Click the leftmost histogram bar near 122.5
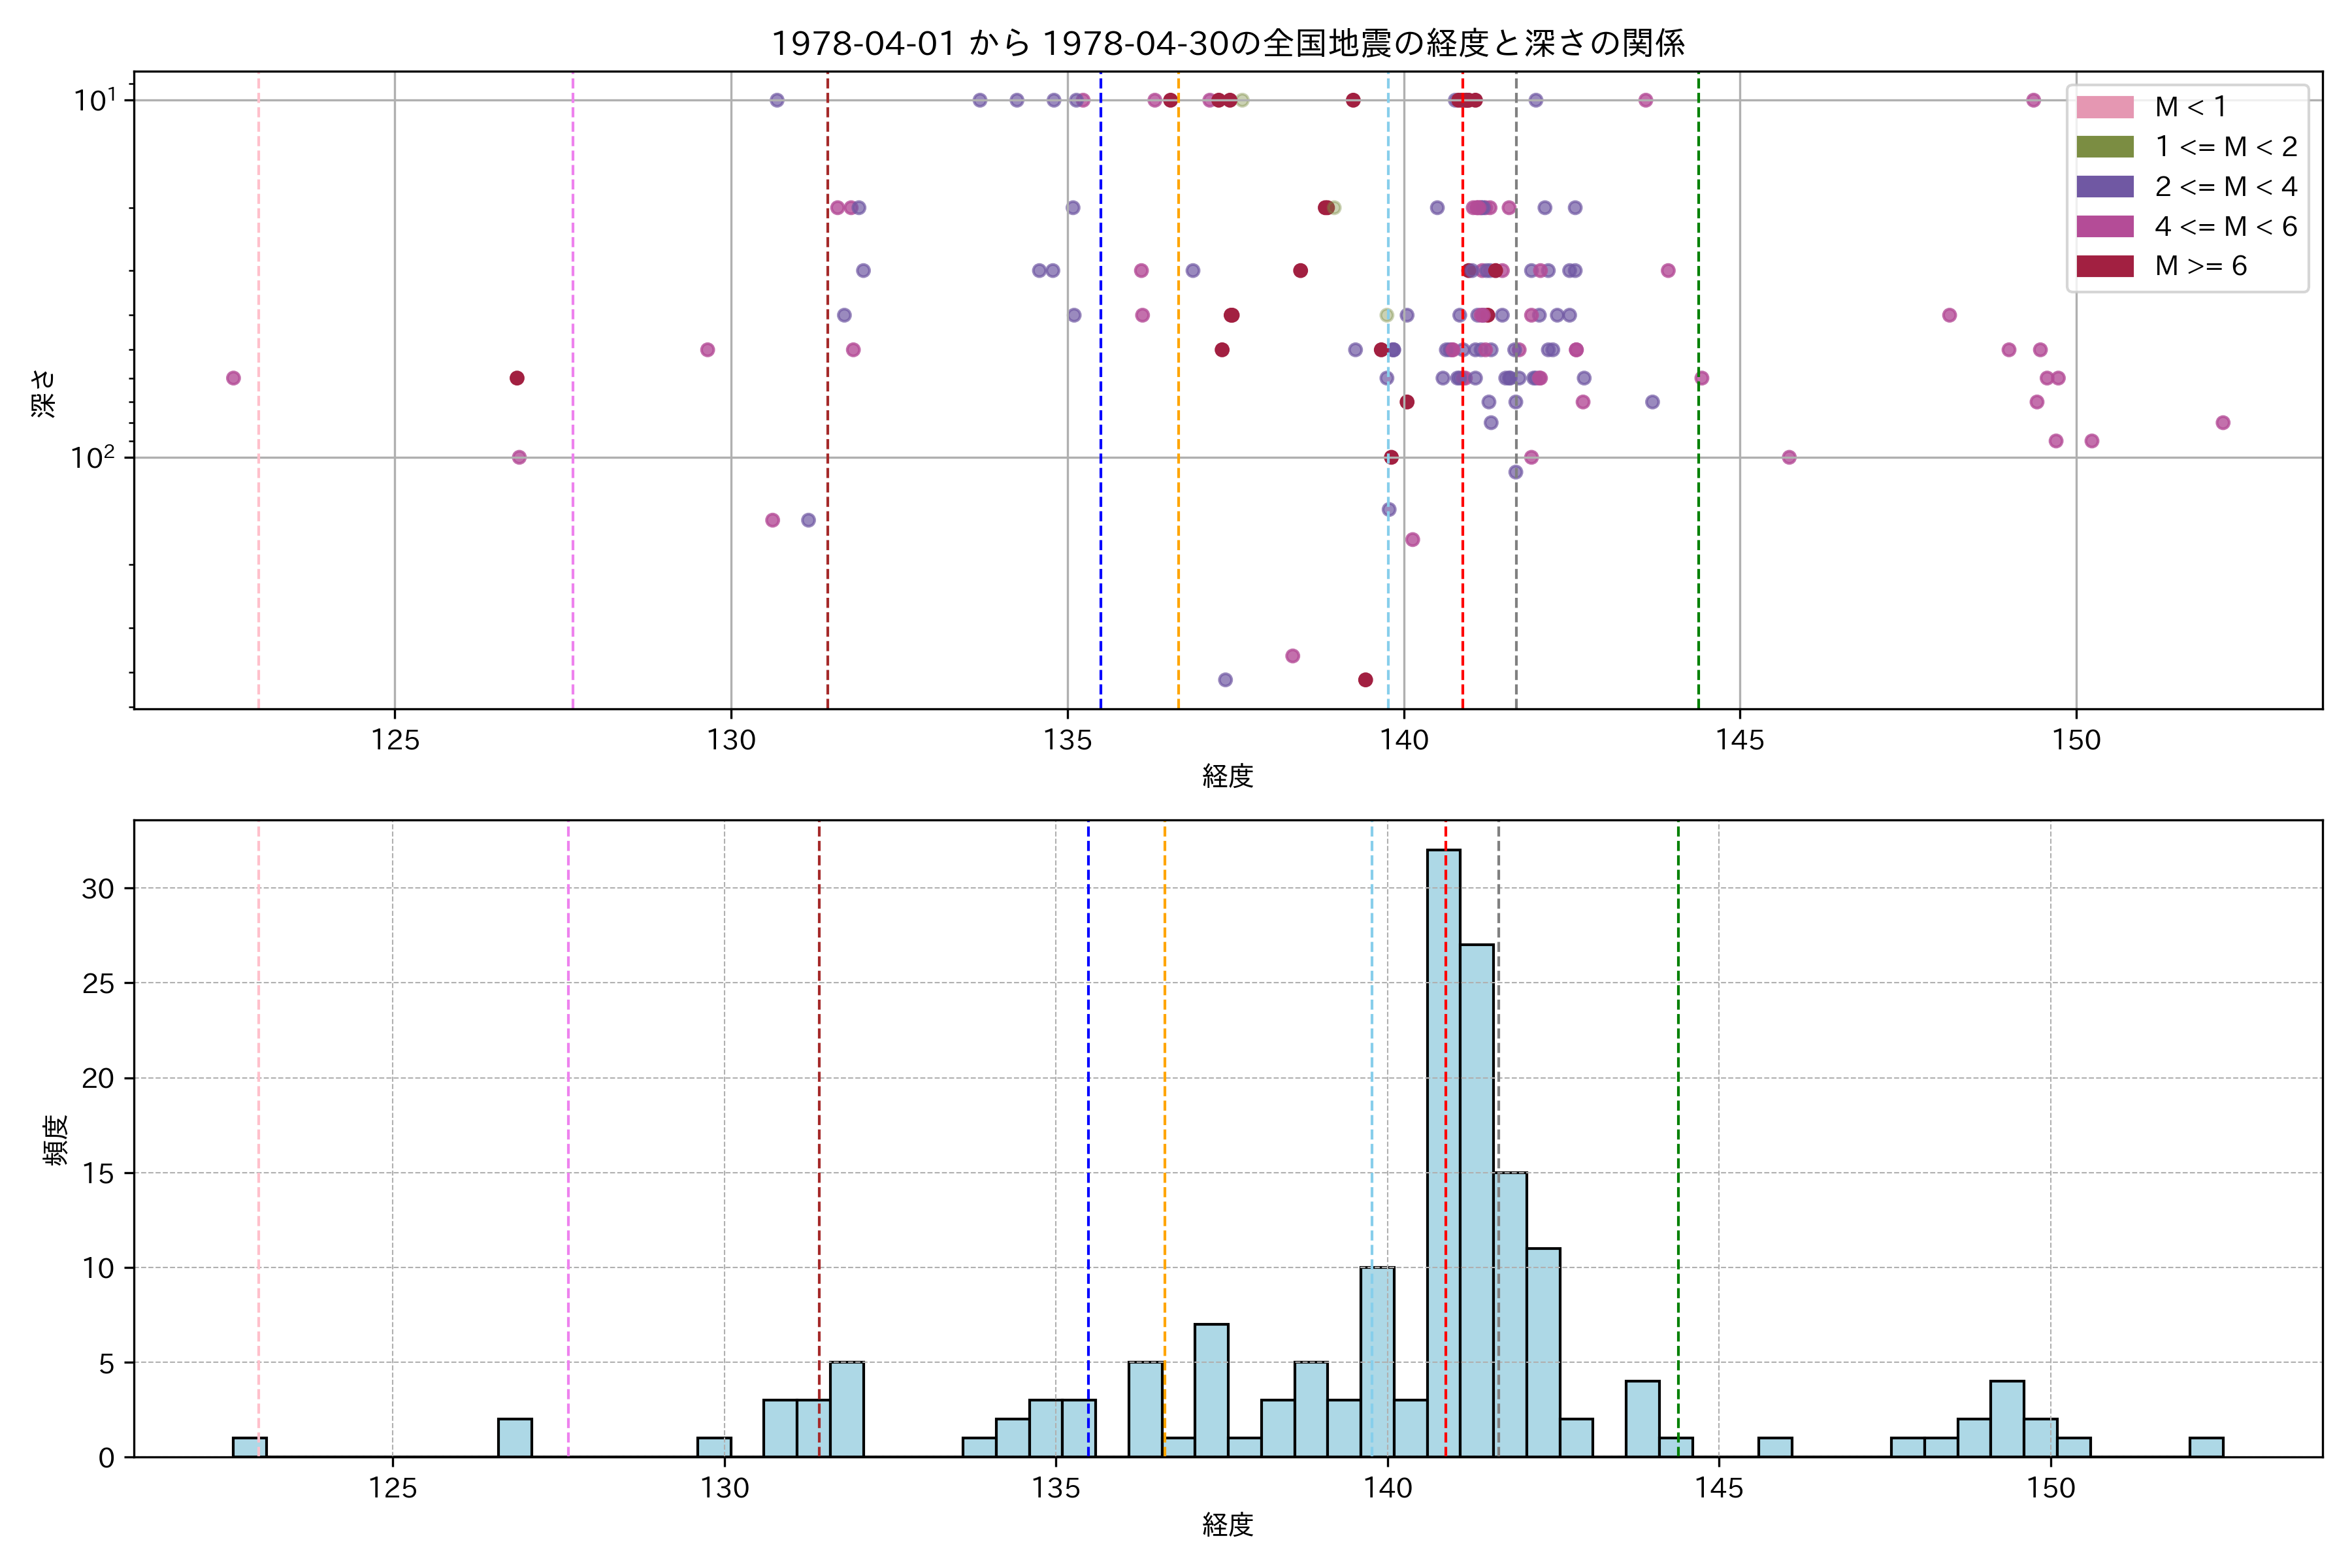The width and height of the screenshot is (2352, 1568). coord(249,1447)
